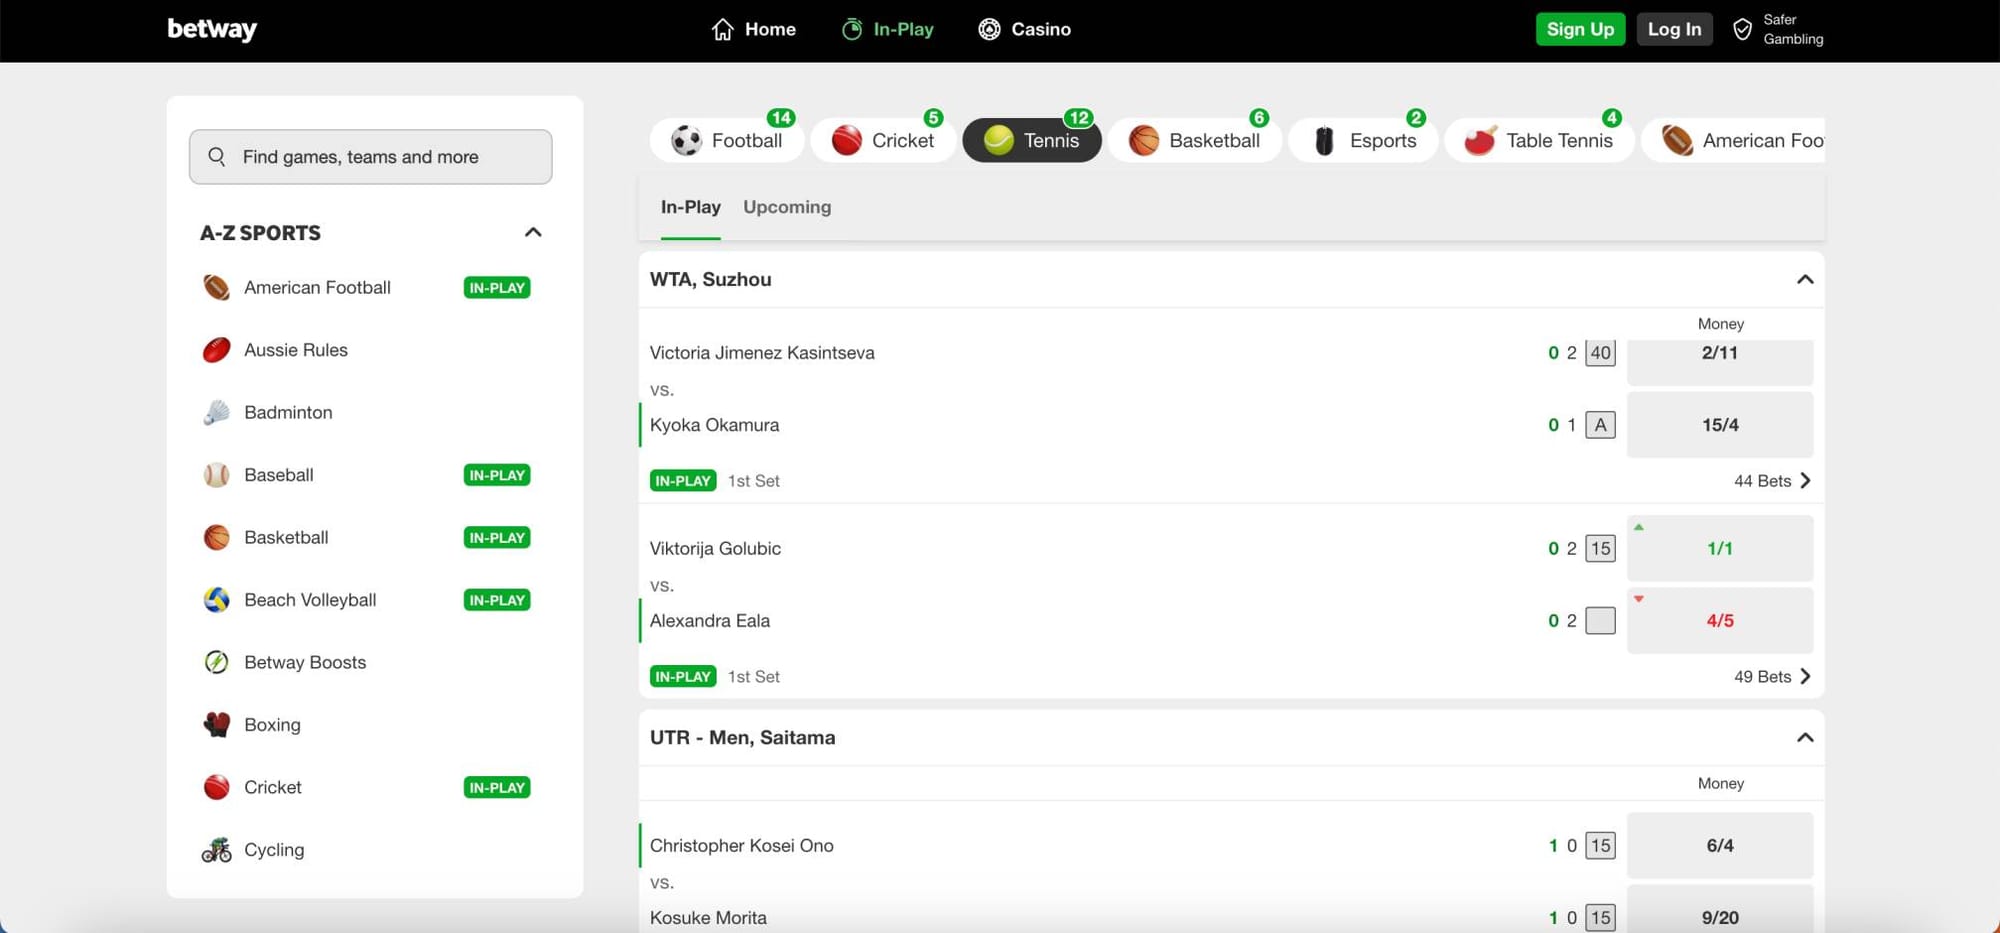
Task: Select the American Football icon in sidebar
Action: pos(216,288)
